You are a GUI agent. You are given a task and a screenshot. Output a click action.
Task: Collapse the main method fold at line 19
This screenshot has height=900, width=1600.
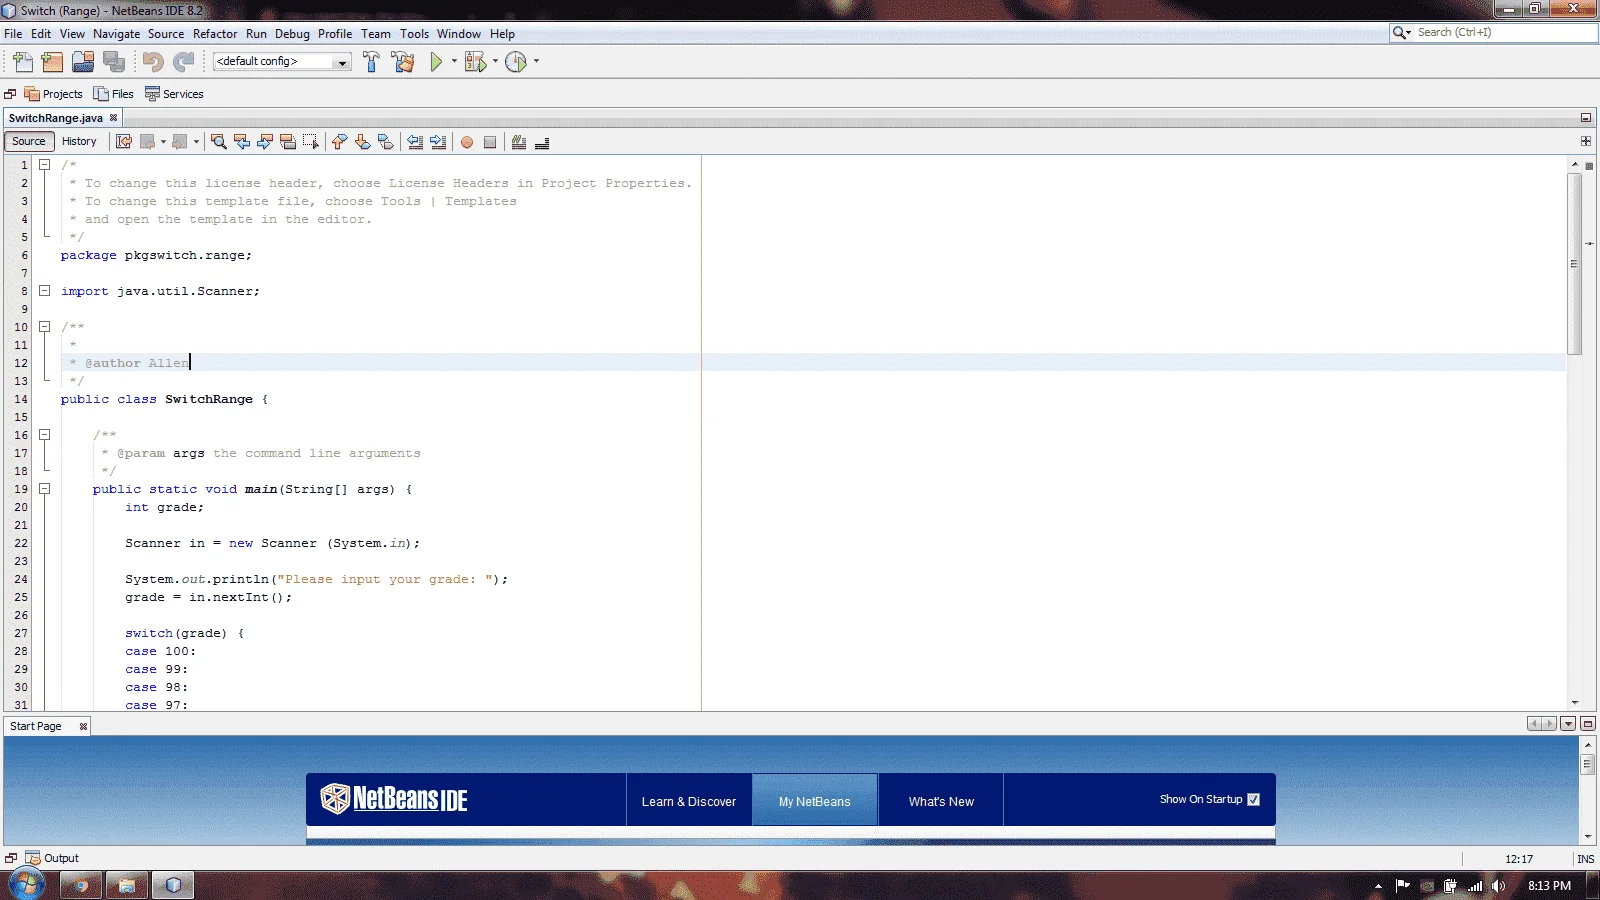[44, 489]
